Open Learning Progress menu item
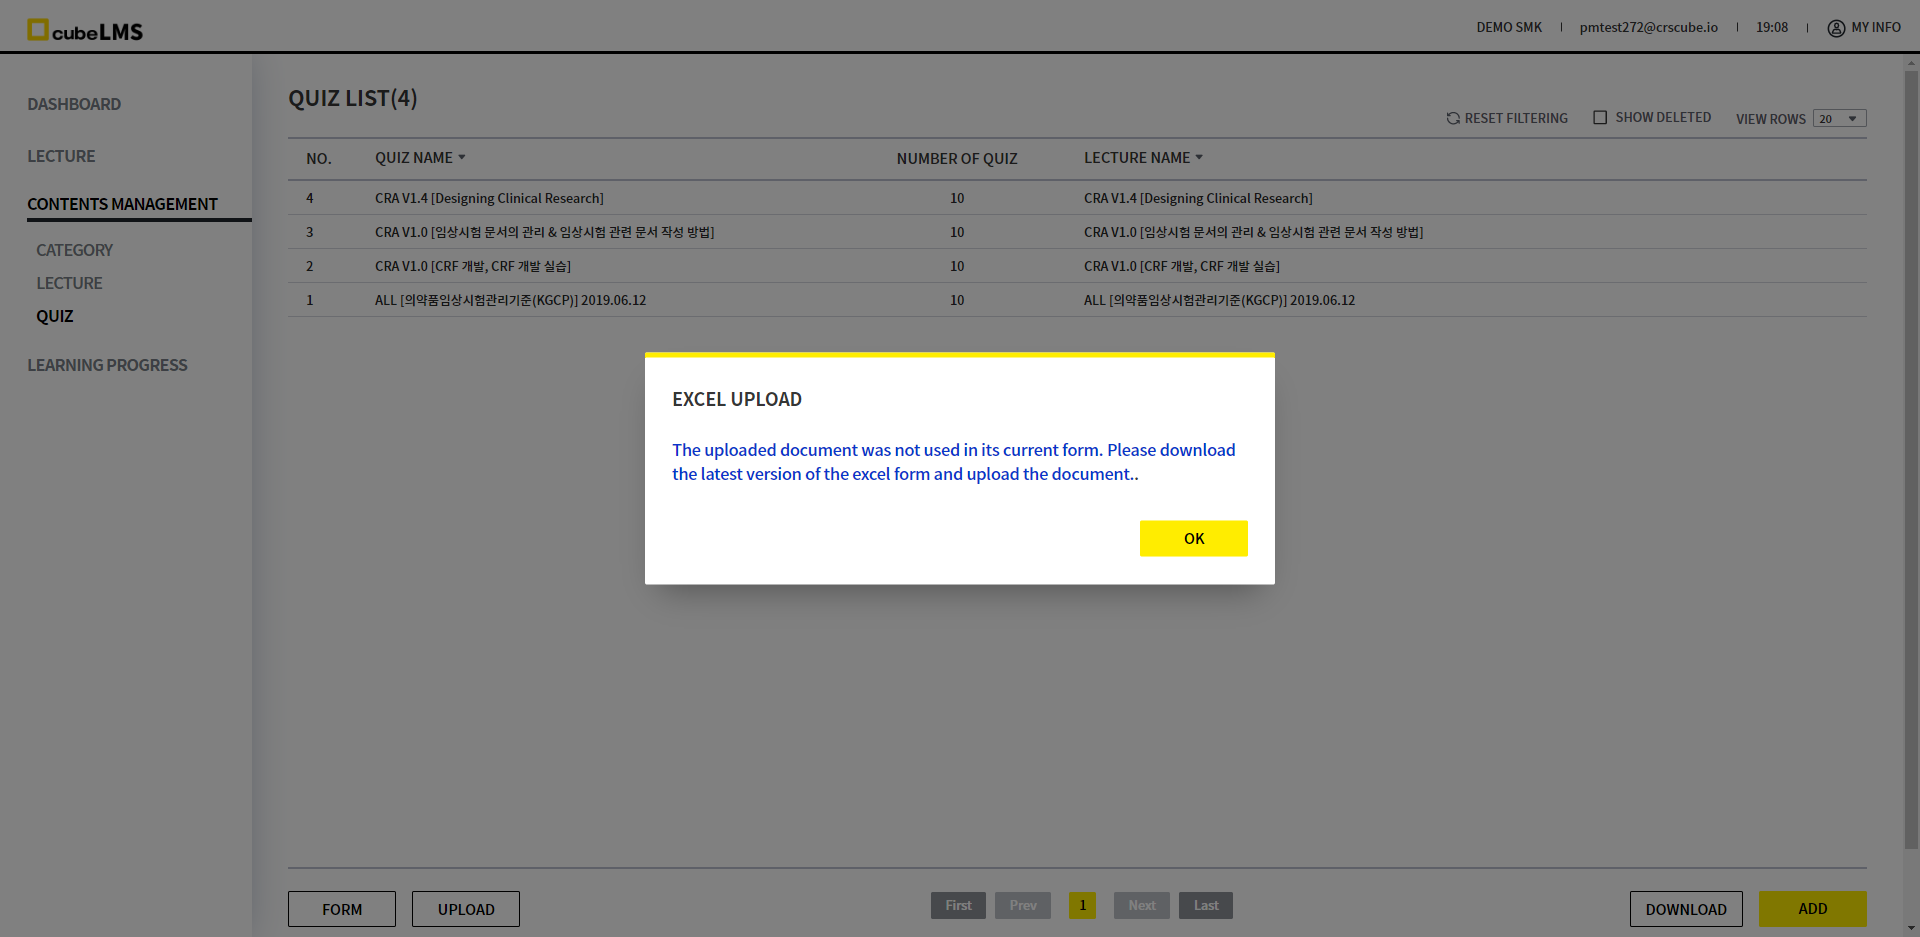 coord(107,365)
